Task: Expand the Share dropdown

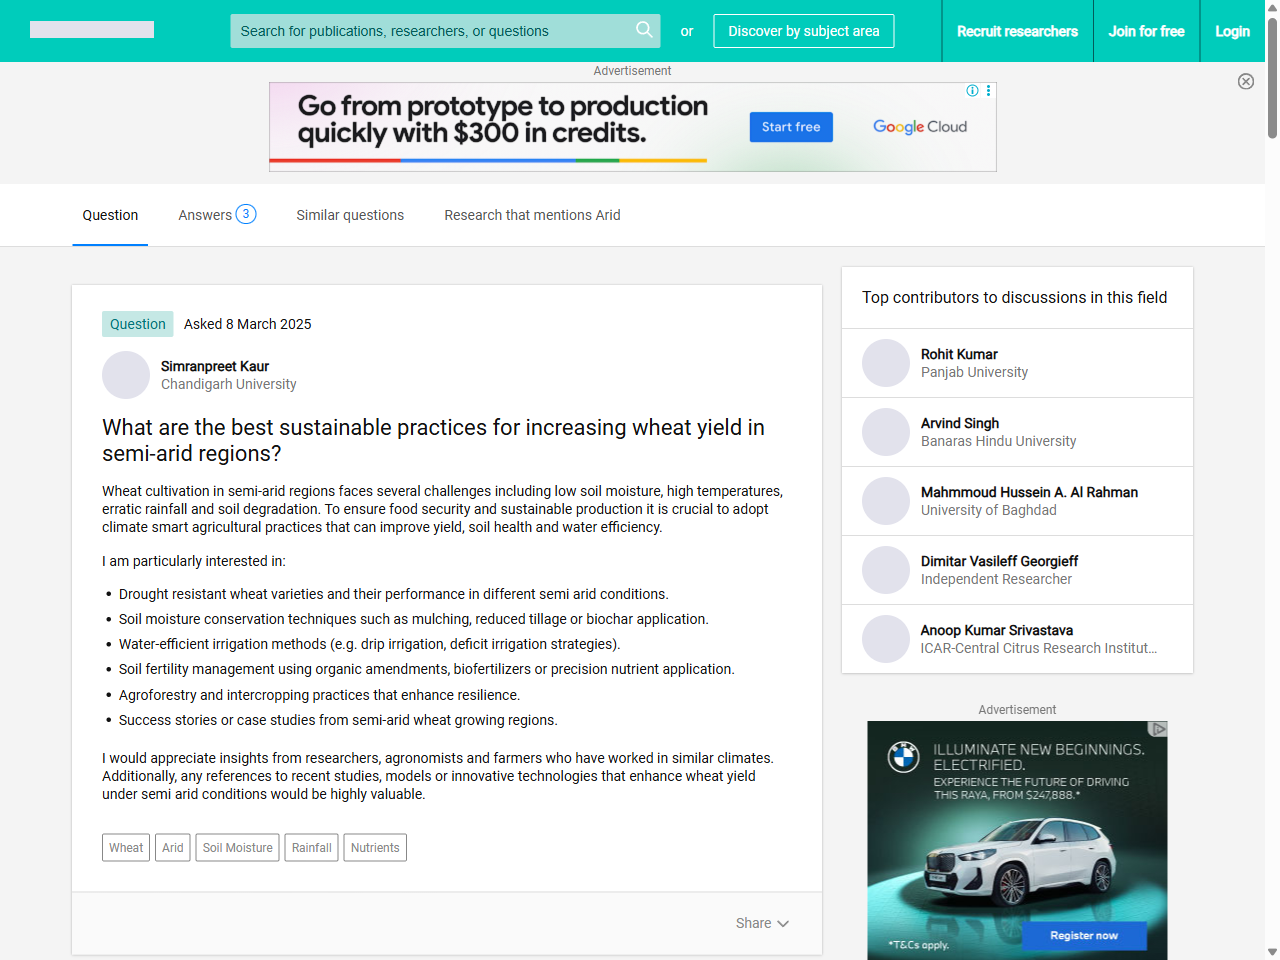Action: tap(762, 923)
